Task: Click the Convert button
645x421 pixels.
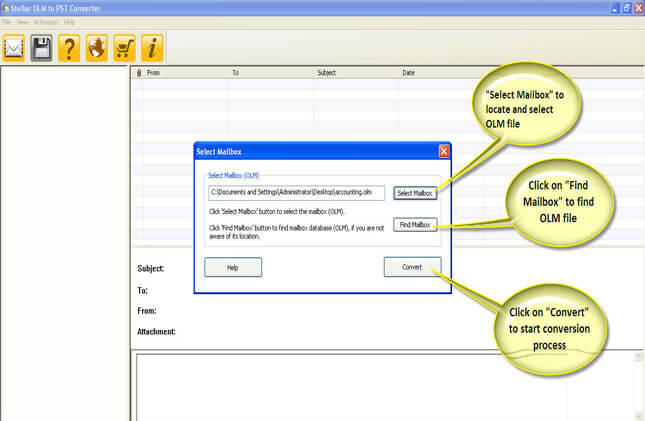Action: (x=412, y=267)
